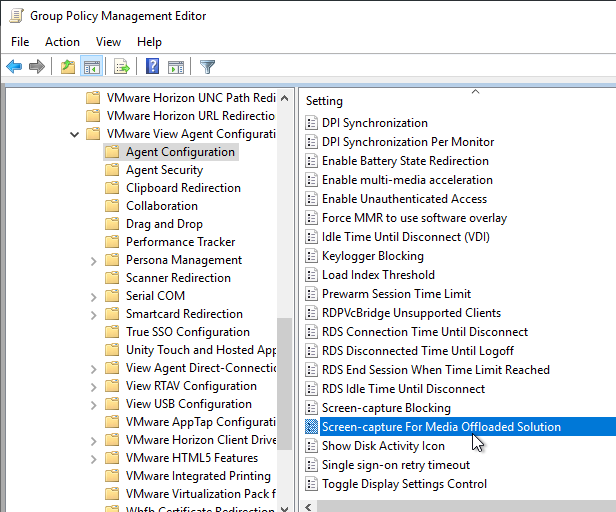Expand the VMware Horizon Client Drive node
This screenshot has height=512, width=616.
[x=94, y=441]
